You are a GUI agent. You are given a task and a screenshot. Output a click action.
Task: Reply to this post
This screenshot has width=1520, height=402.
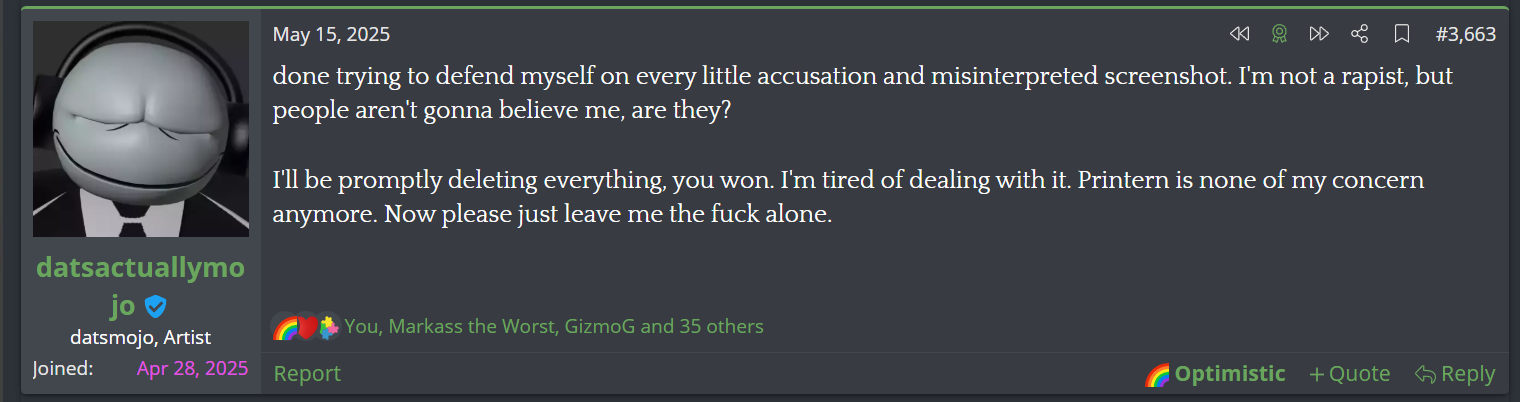click(x=1455, y=374)
